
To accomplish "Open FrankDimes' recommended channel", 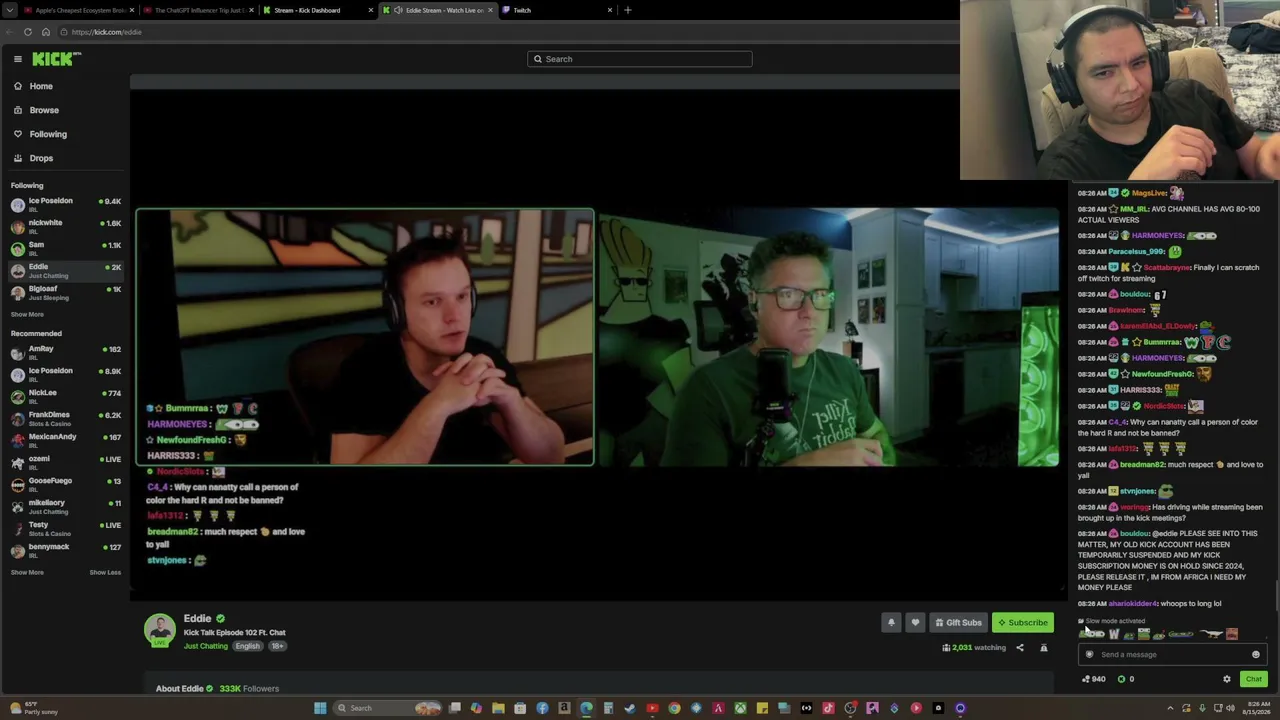I will click(65, 419).
